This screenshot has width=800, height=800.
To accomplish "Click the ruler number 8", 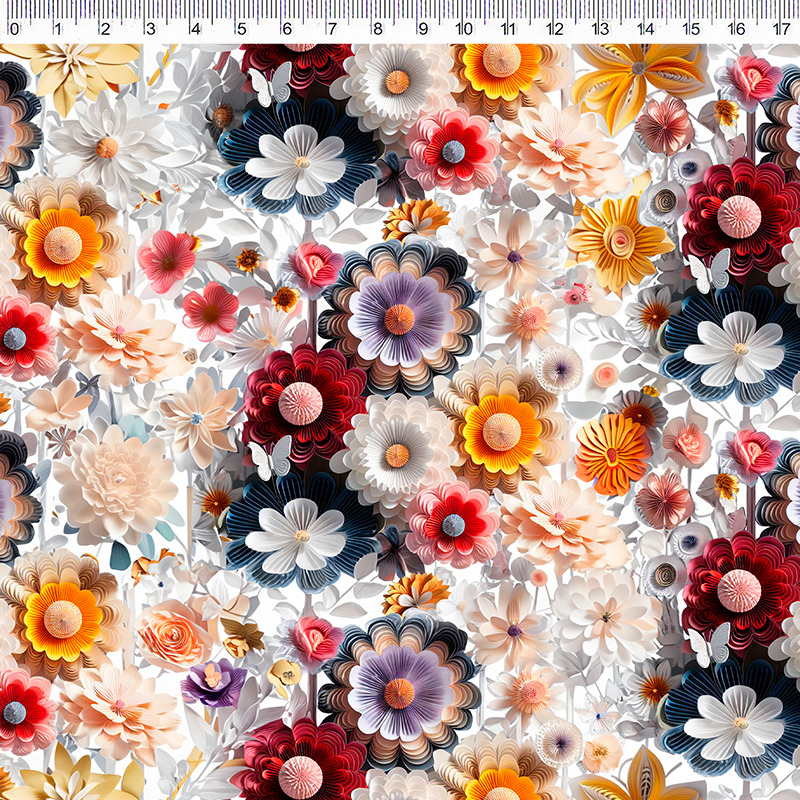I will point(378,29).
